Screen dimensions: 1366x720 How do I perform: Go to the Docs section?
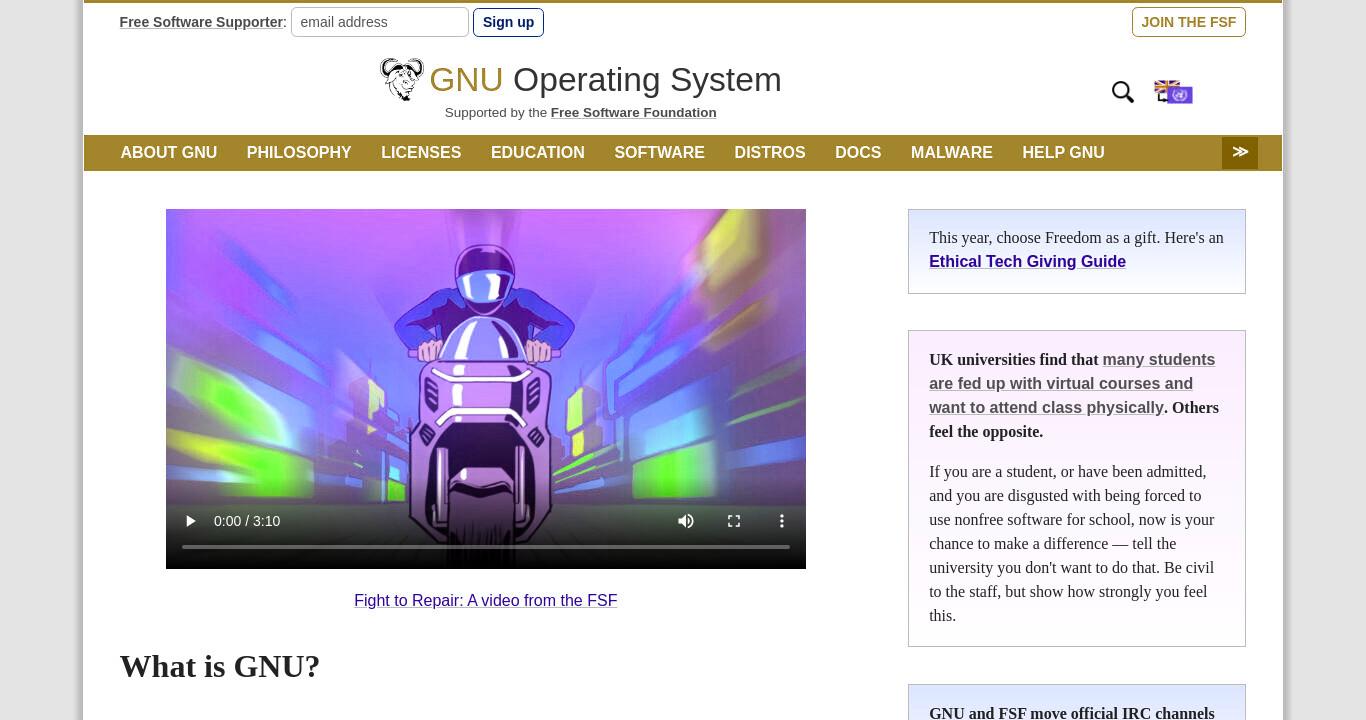pyautogui.click(x=858, y=152)
